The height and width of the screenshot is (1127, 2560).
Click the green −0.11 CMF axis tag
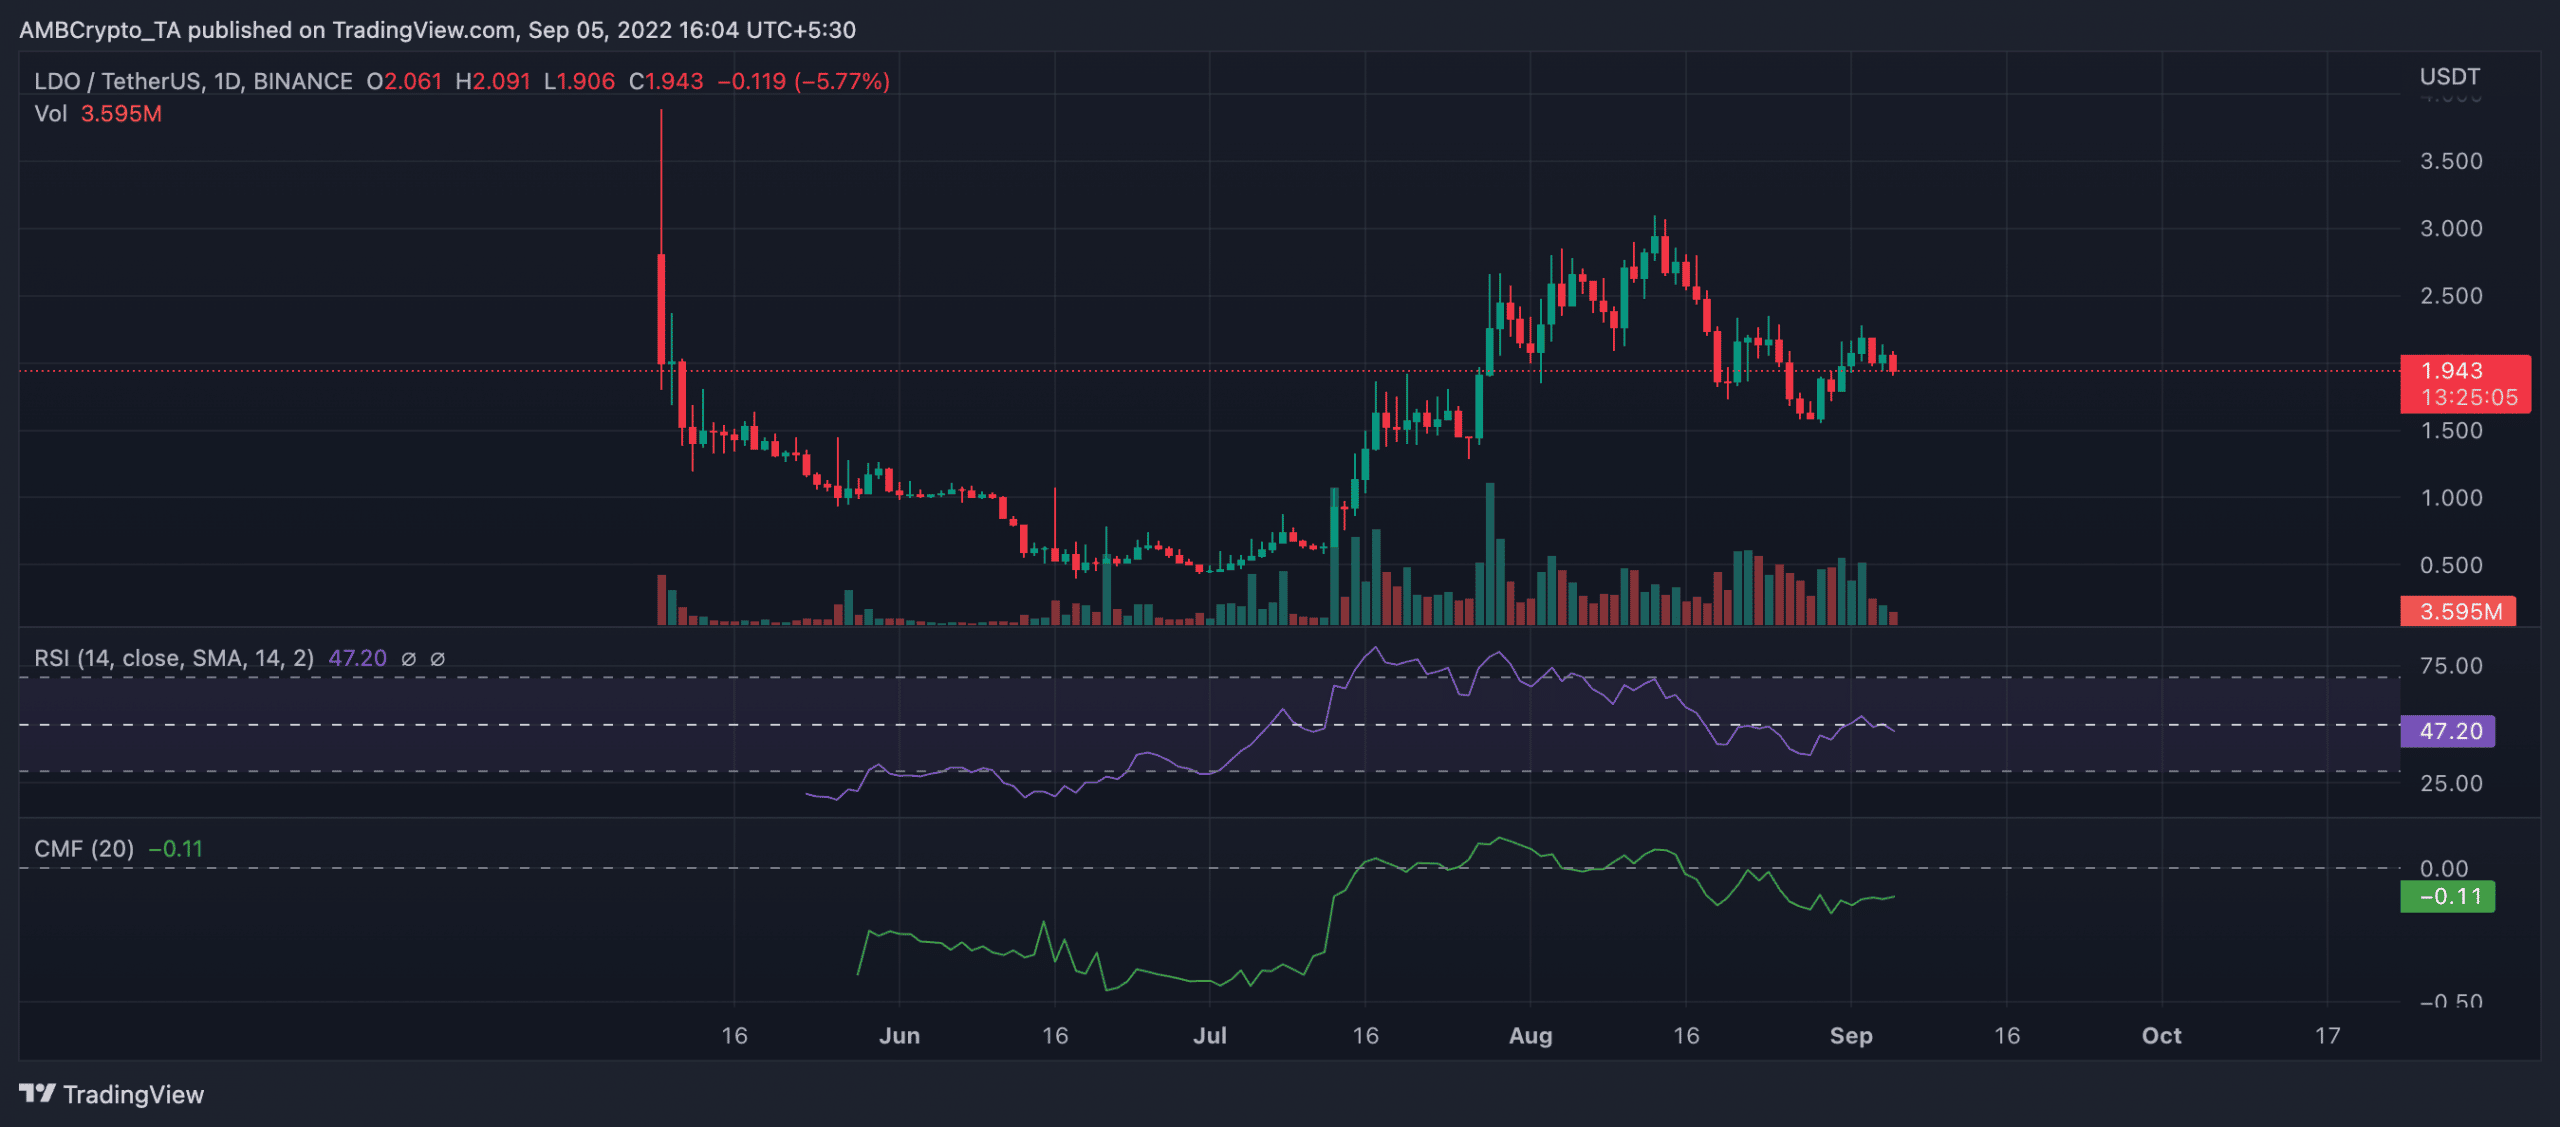2447,896
